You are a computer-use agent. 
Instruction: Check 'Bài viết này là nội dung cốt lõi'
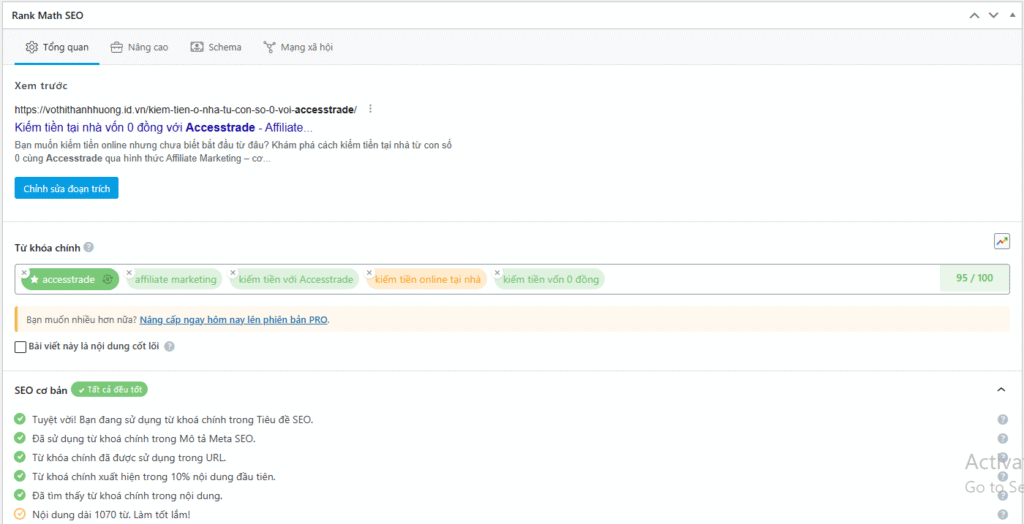pyautogui.click(x=21, y=347)
